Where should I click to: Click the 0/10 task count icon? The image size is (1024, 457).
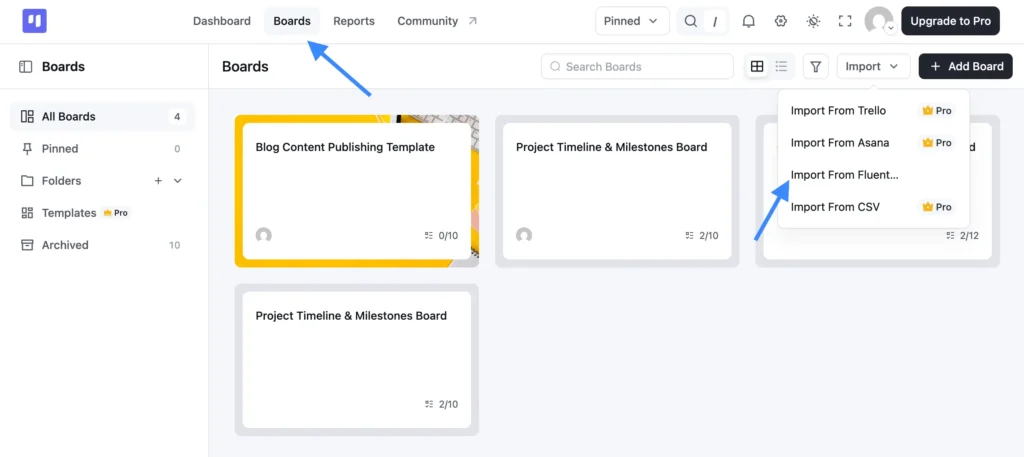pos(429,236)
